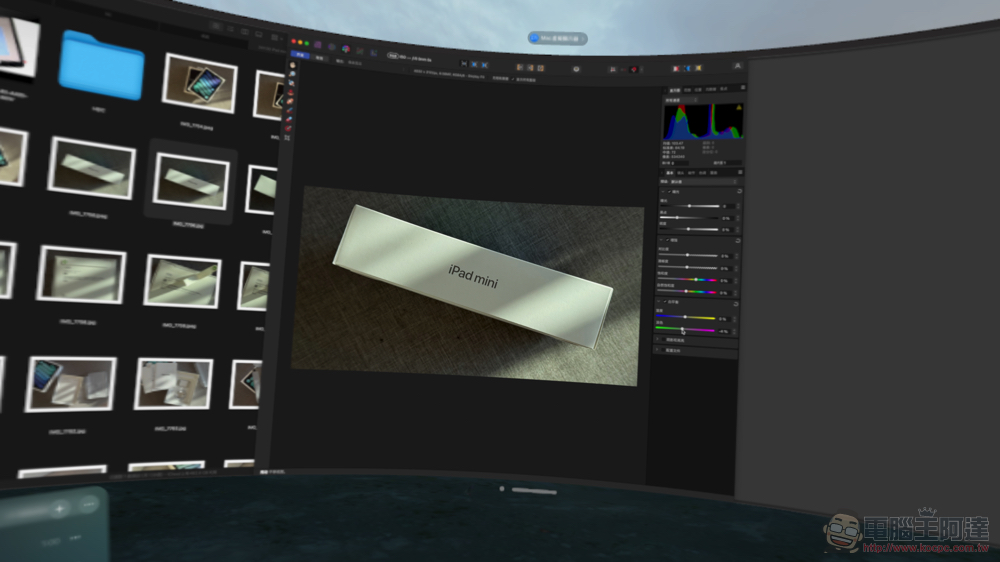This screenshot has width=1000, height=562.
Task: Click the middle orange split-view icon
Action: [x=530, y=68]
